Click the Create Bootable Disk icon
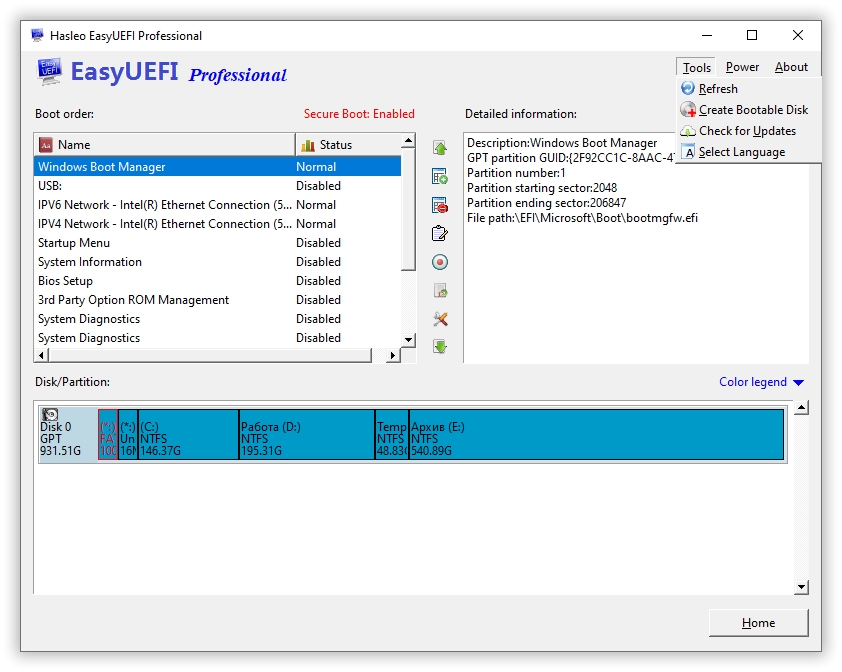This screenshot has width=842, height=672. (688, 110)
